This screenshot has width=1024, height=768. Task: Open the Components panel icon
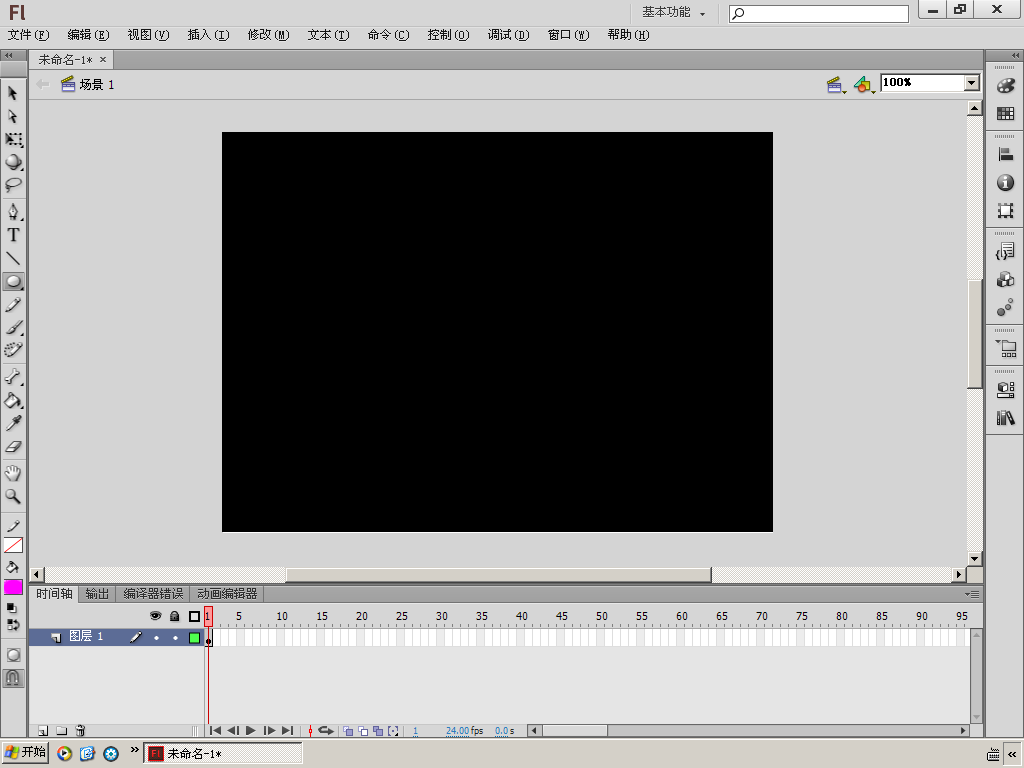[x=1006, y=280]
